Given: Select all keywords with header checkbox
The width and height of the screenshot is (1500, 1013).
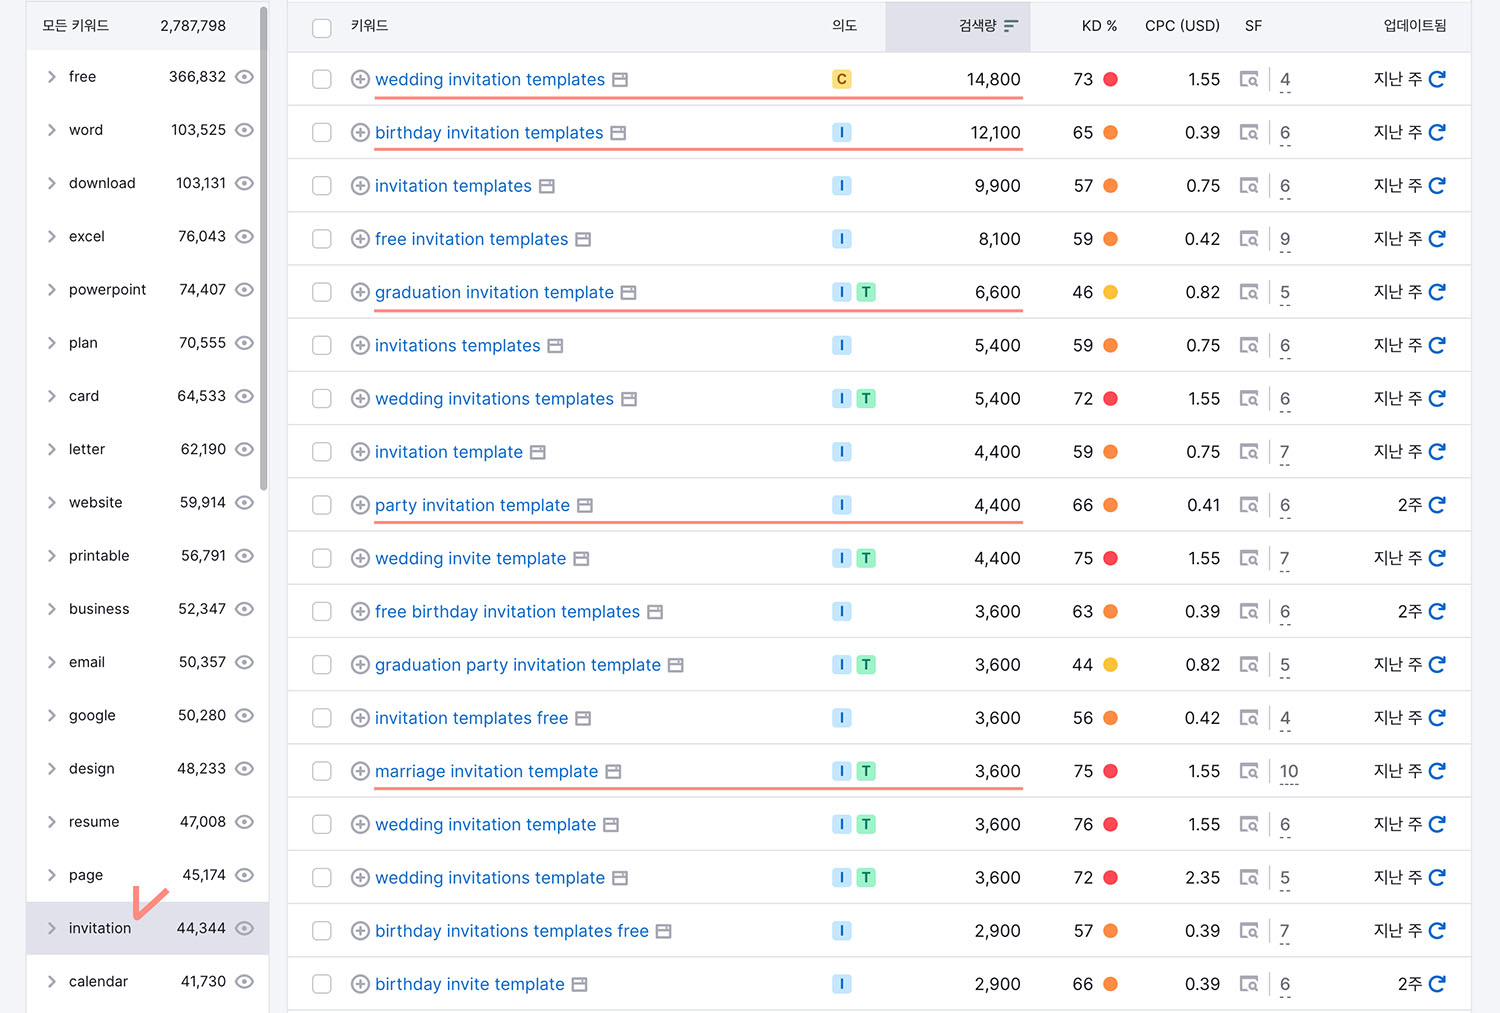Looking at the screenshot, I should [322, 28].
